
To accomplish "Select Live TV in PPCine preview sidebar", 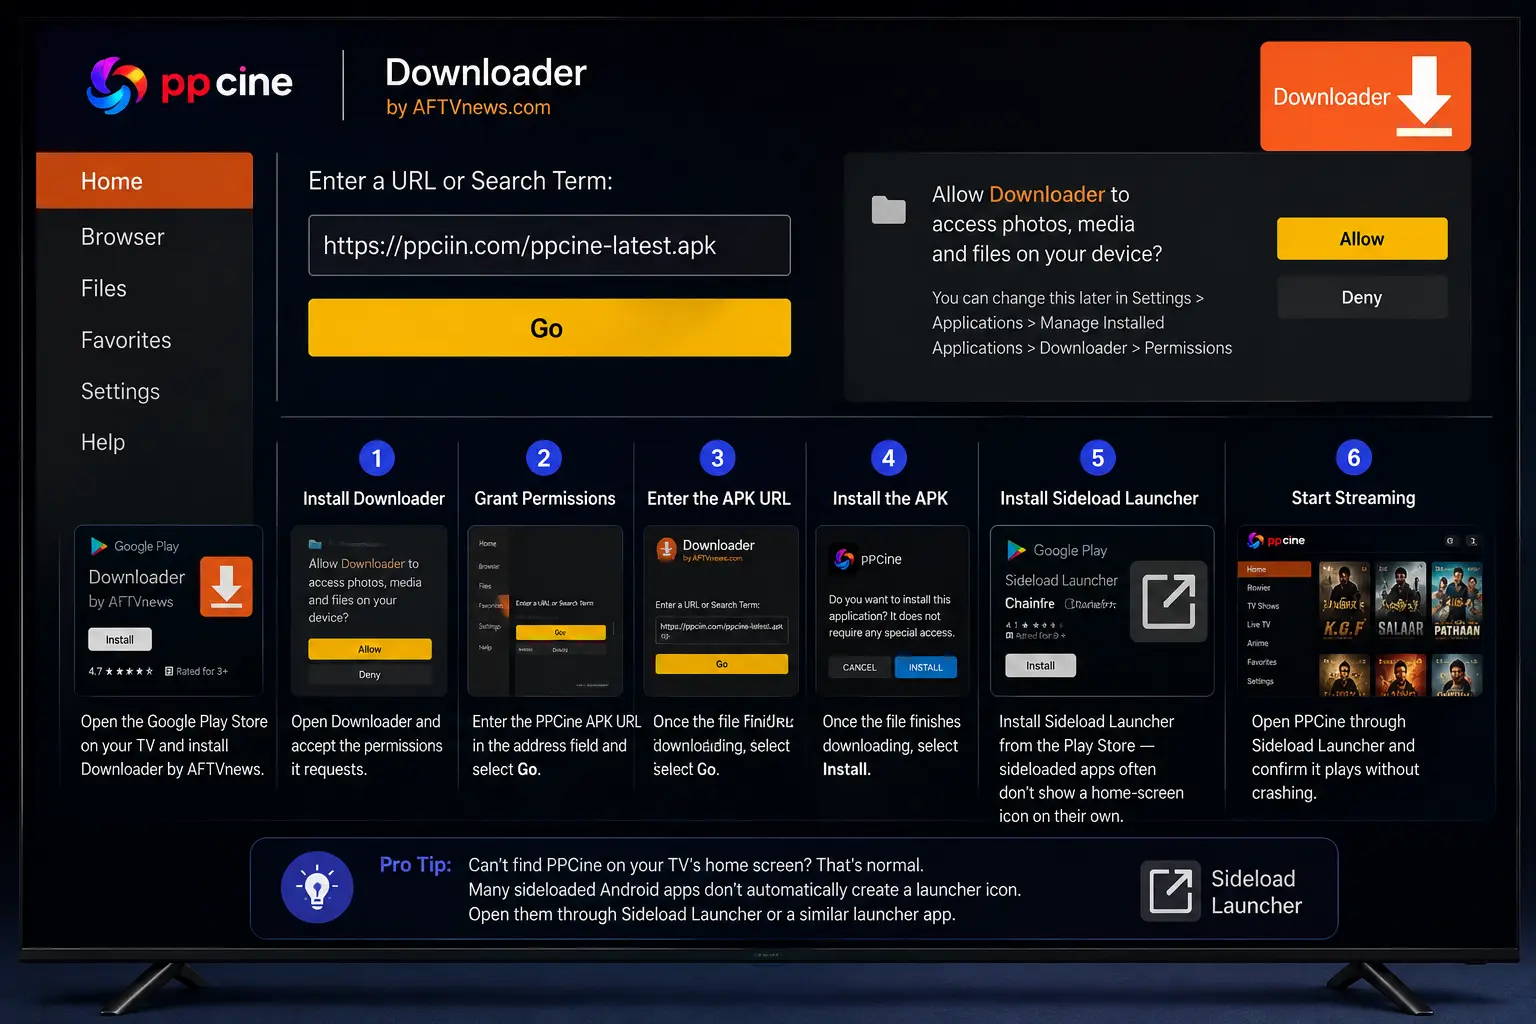I will click(x=1258, y=624).
